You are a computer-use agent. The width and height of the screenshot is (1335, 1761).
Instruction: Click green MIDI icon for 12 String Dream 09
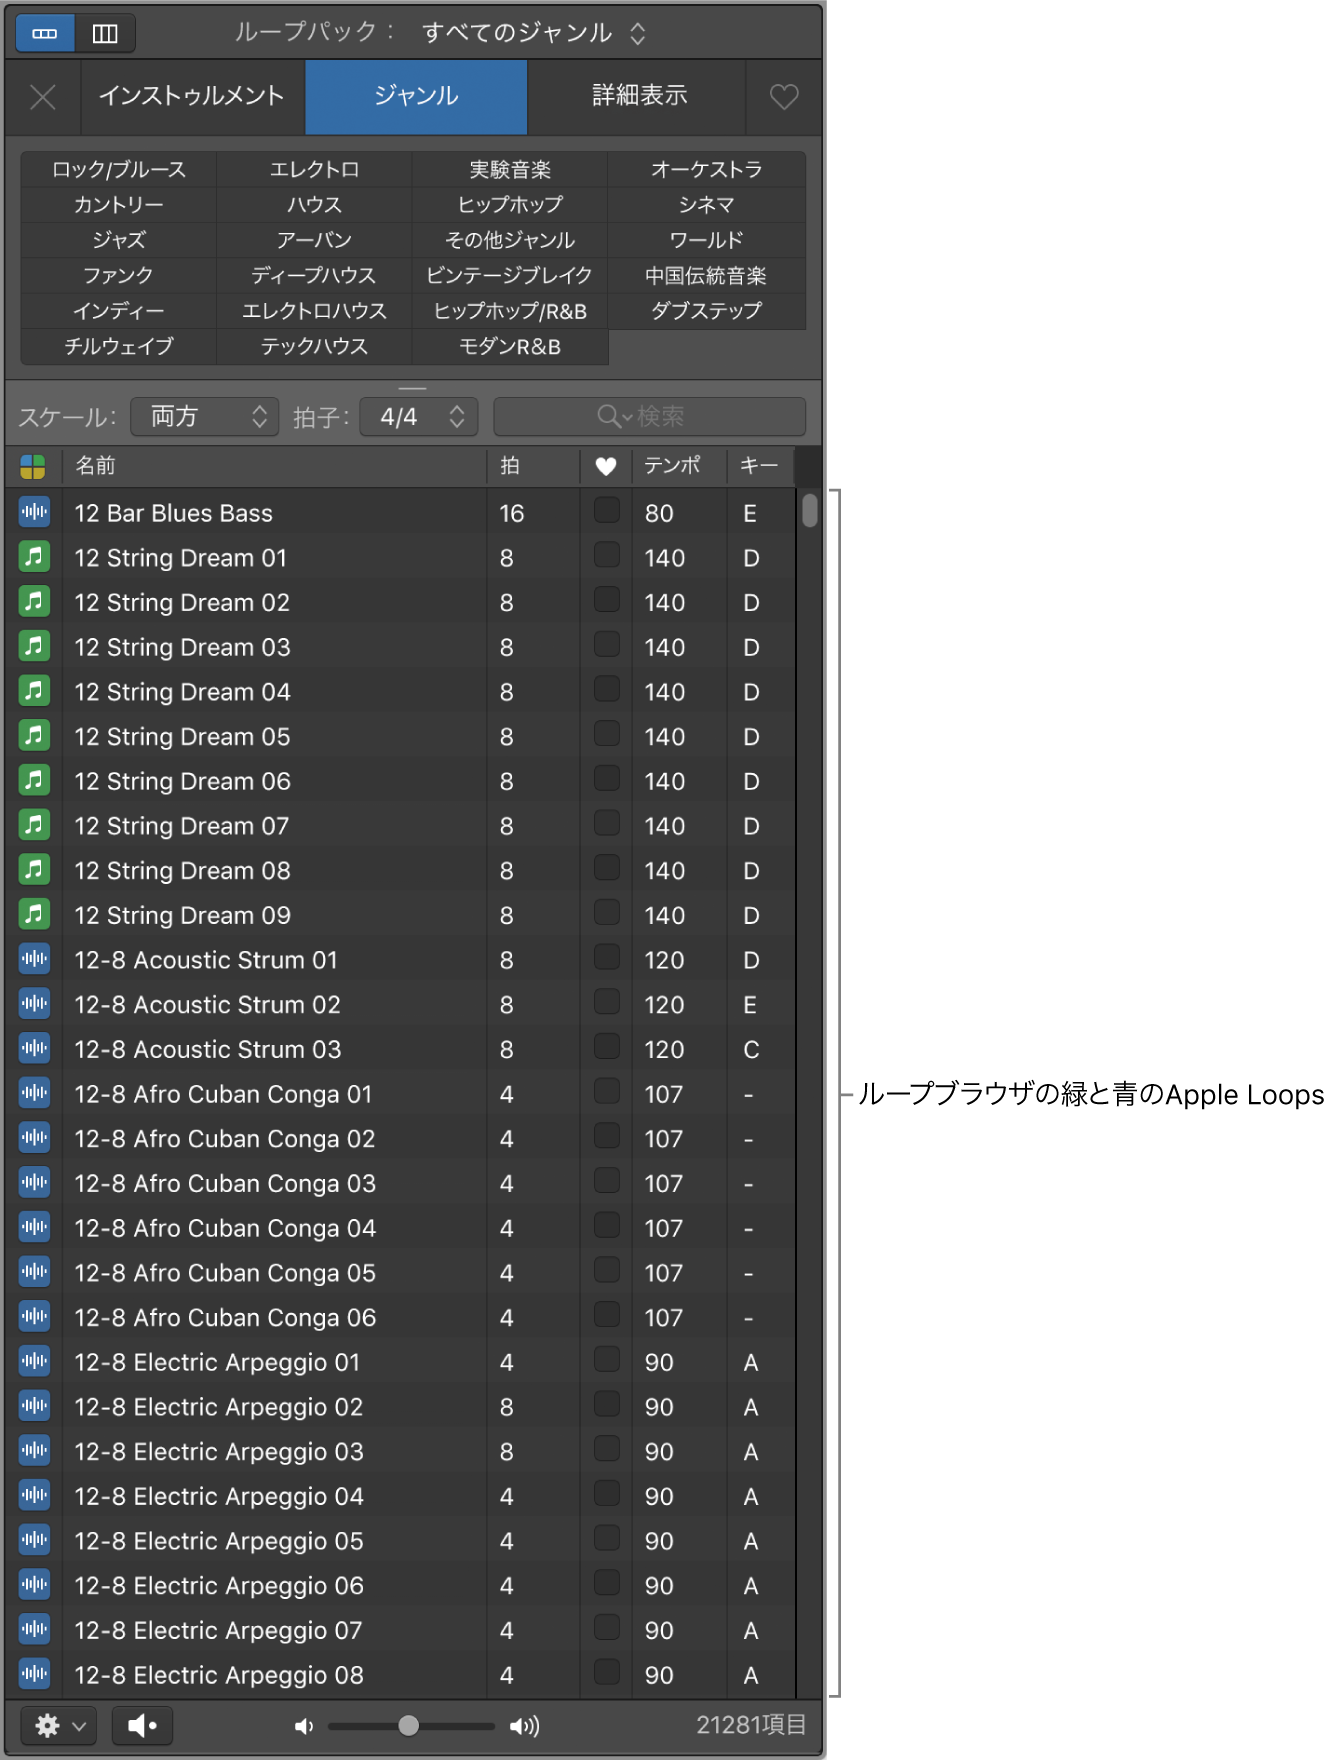[x=34, y=914]
